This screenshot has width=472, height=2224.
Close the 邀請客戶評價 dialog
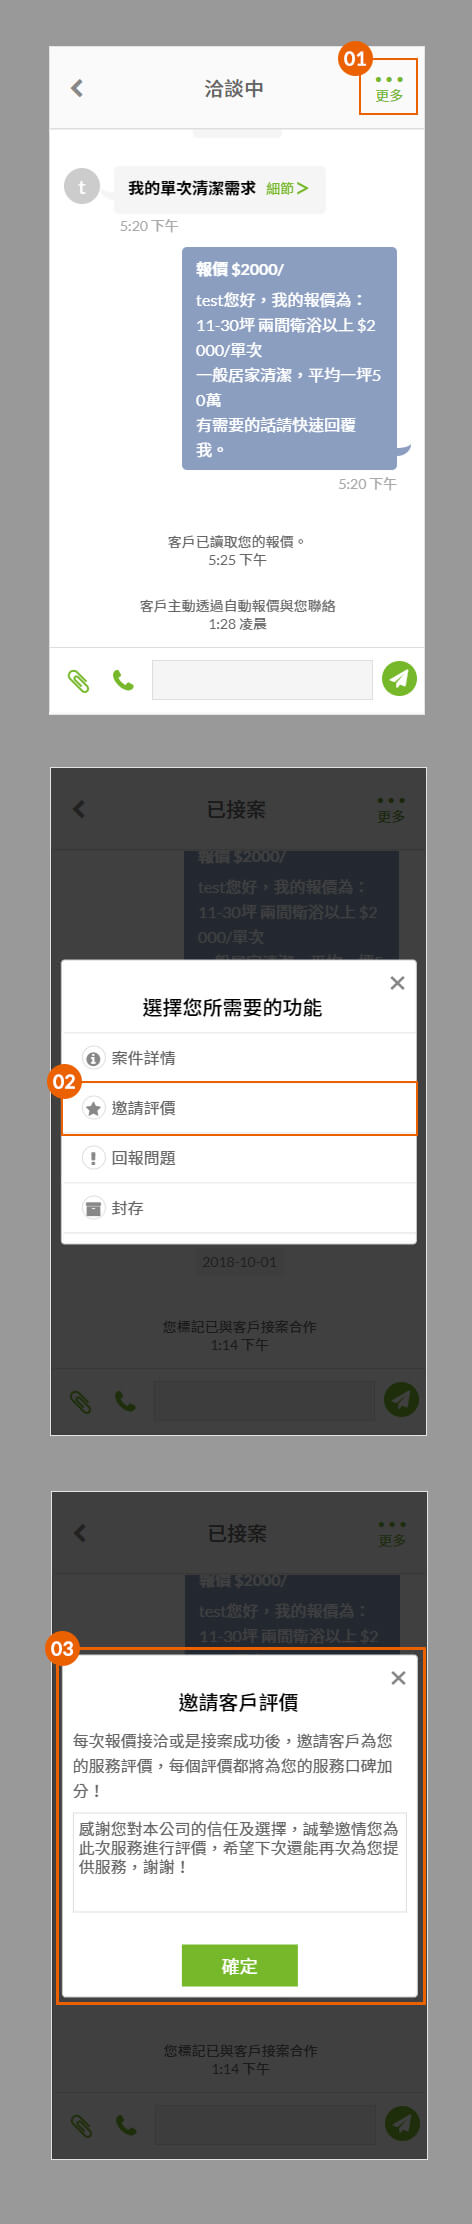[x=398, y=1678]
